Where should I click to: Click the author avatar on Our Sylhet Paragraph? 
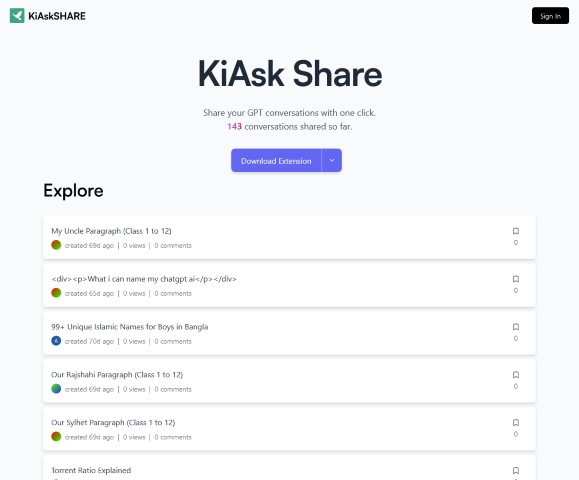point(56,437)
